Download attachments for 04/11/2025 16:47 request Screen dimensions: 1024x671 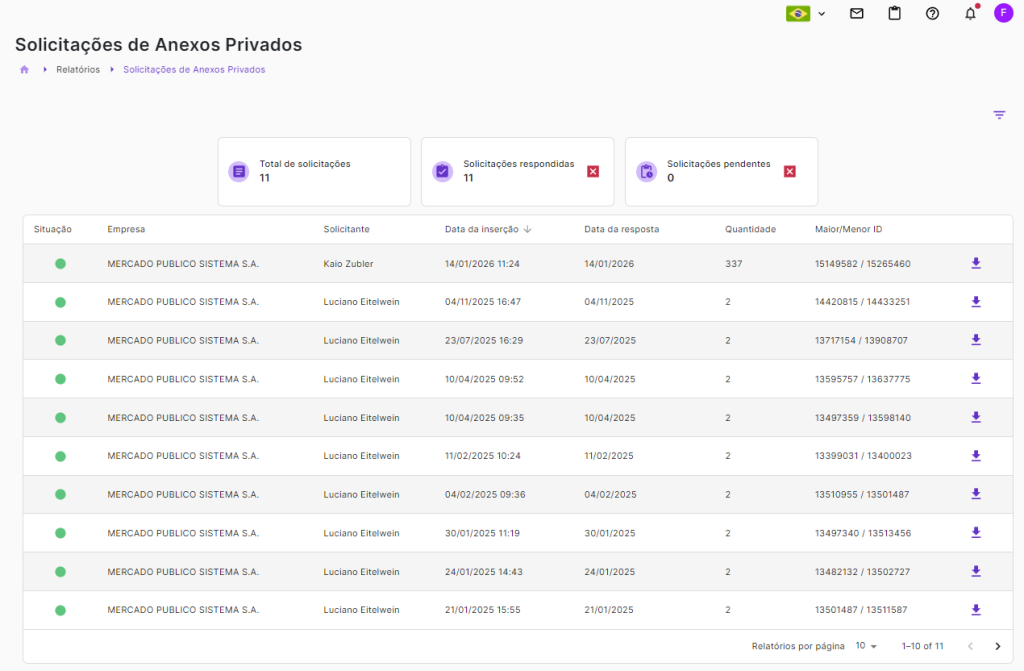[976, 302]
